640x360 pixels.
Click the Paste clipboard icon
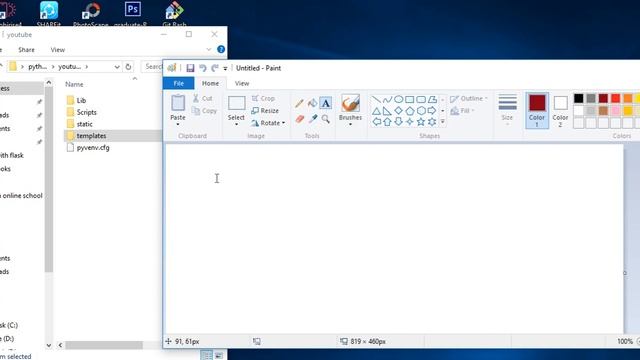178,102
